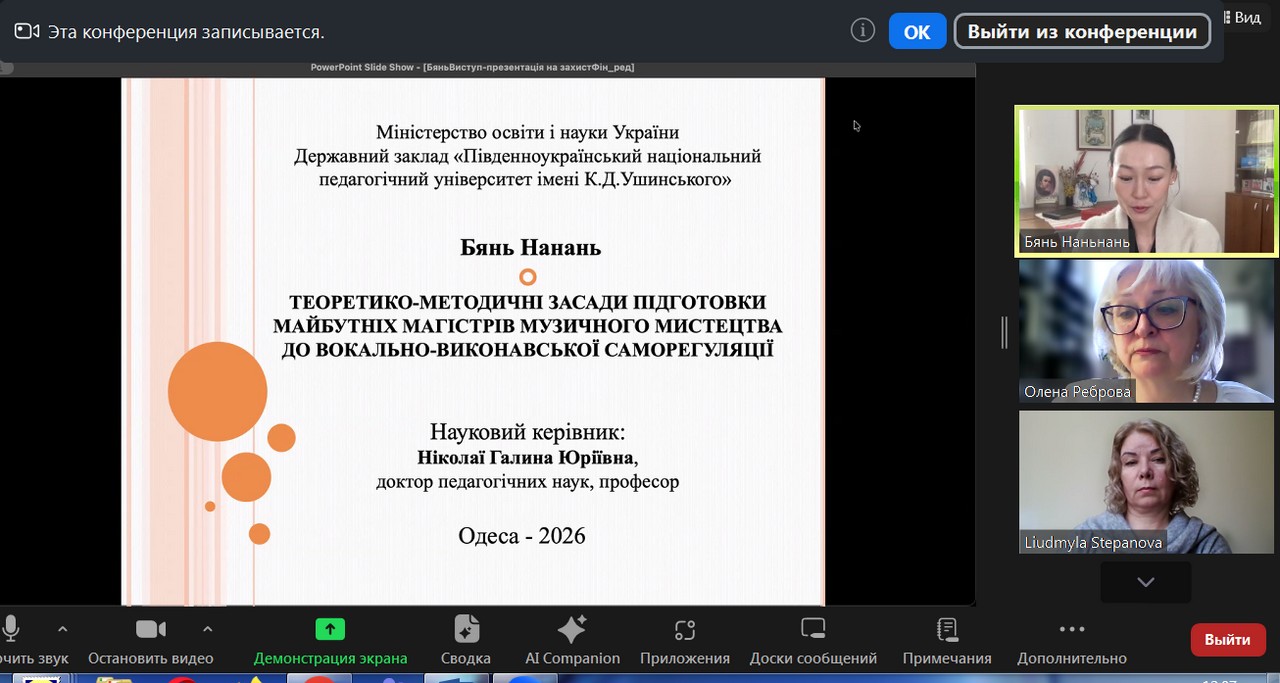This screenshot has height=683, width=1280.
Task: Click the recording camera indicator icon
Action: click(27, 32)
